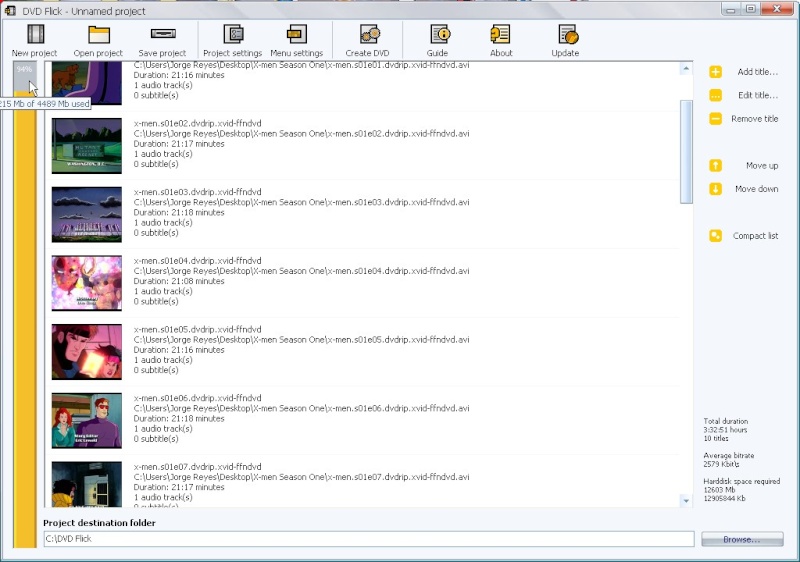
Task: Click the scroll up arrow of title list
Action: [x=686, y=68]
